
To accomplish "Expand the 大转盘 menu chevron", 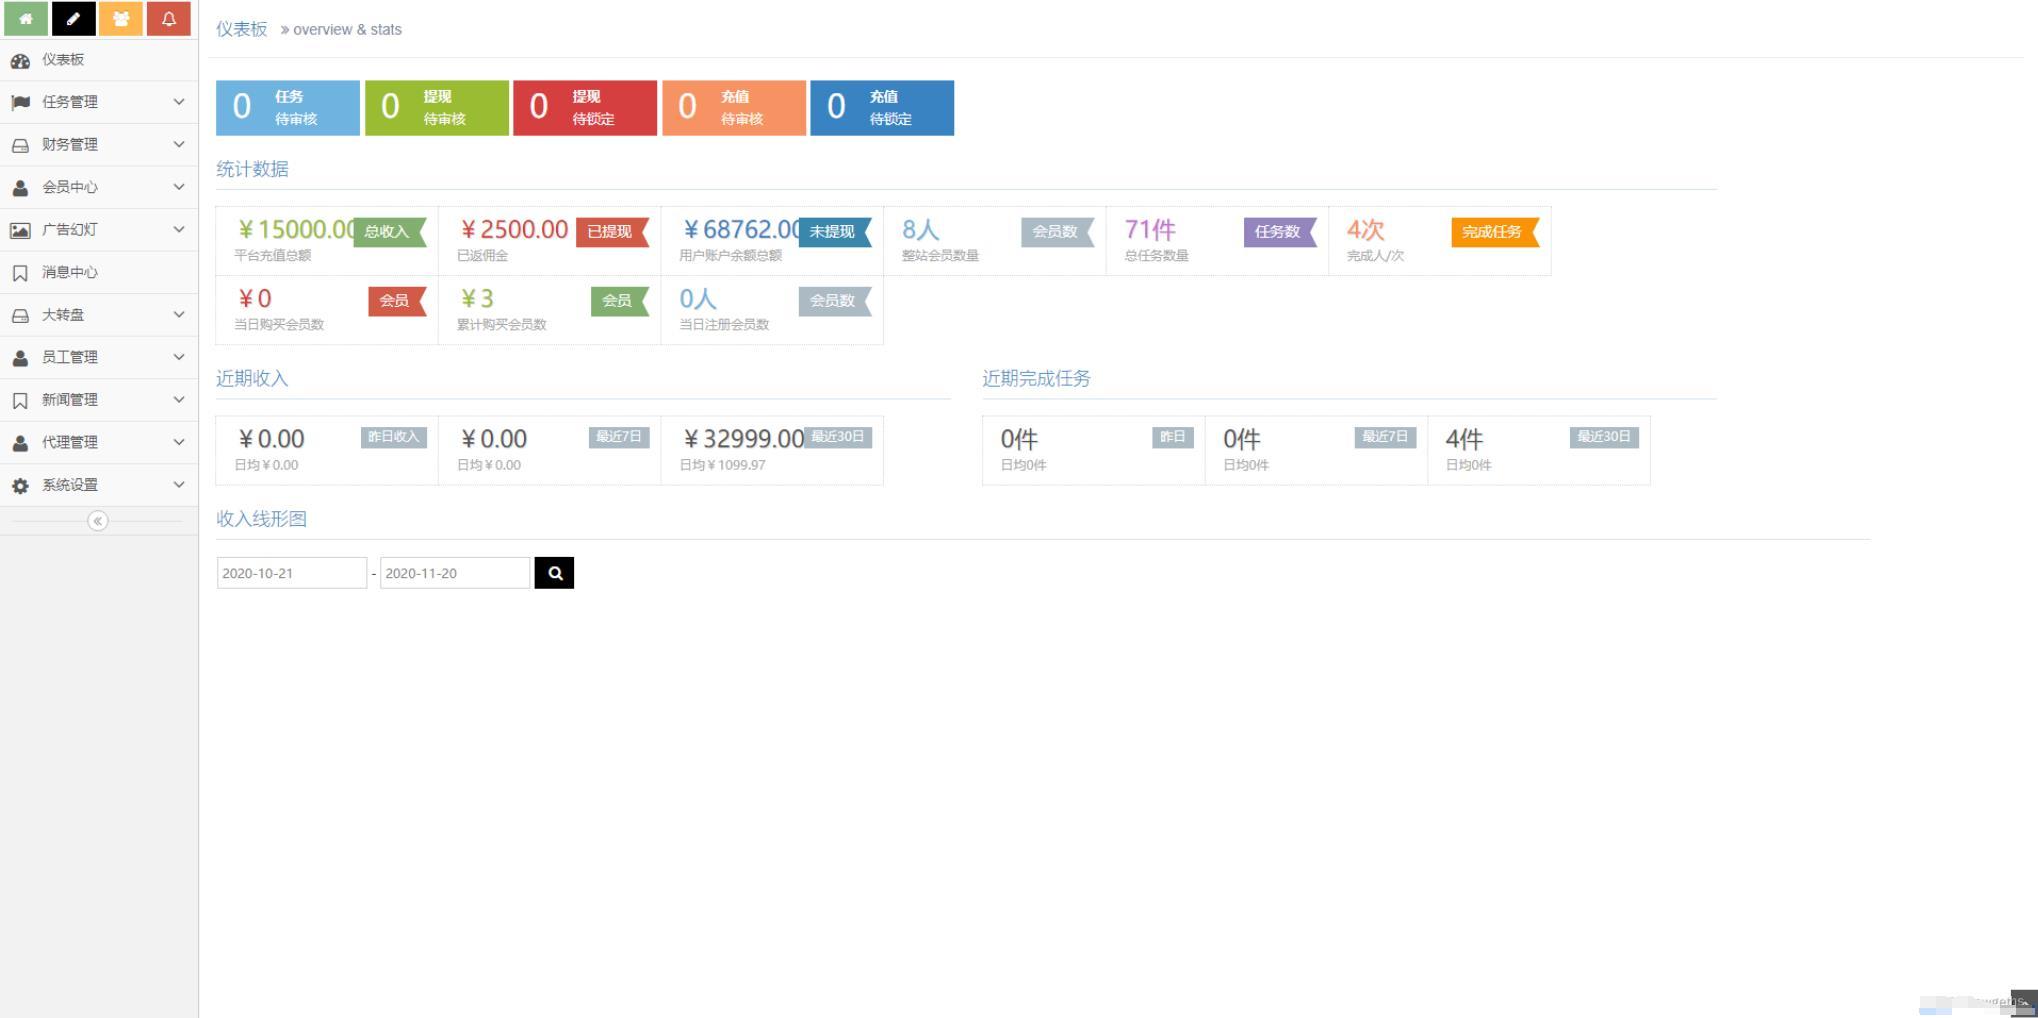I will tap(179, 314).
